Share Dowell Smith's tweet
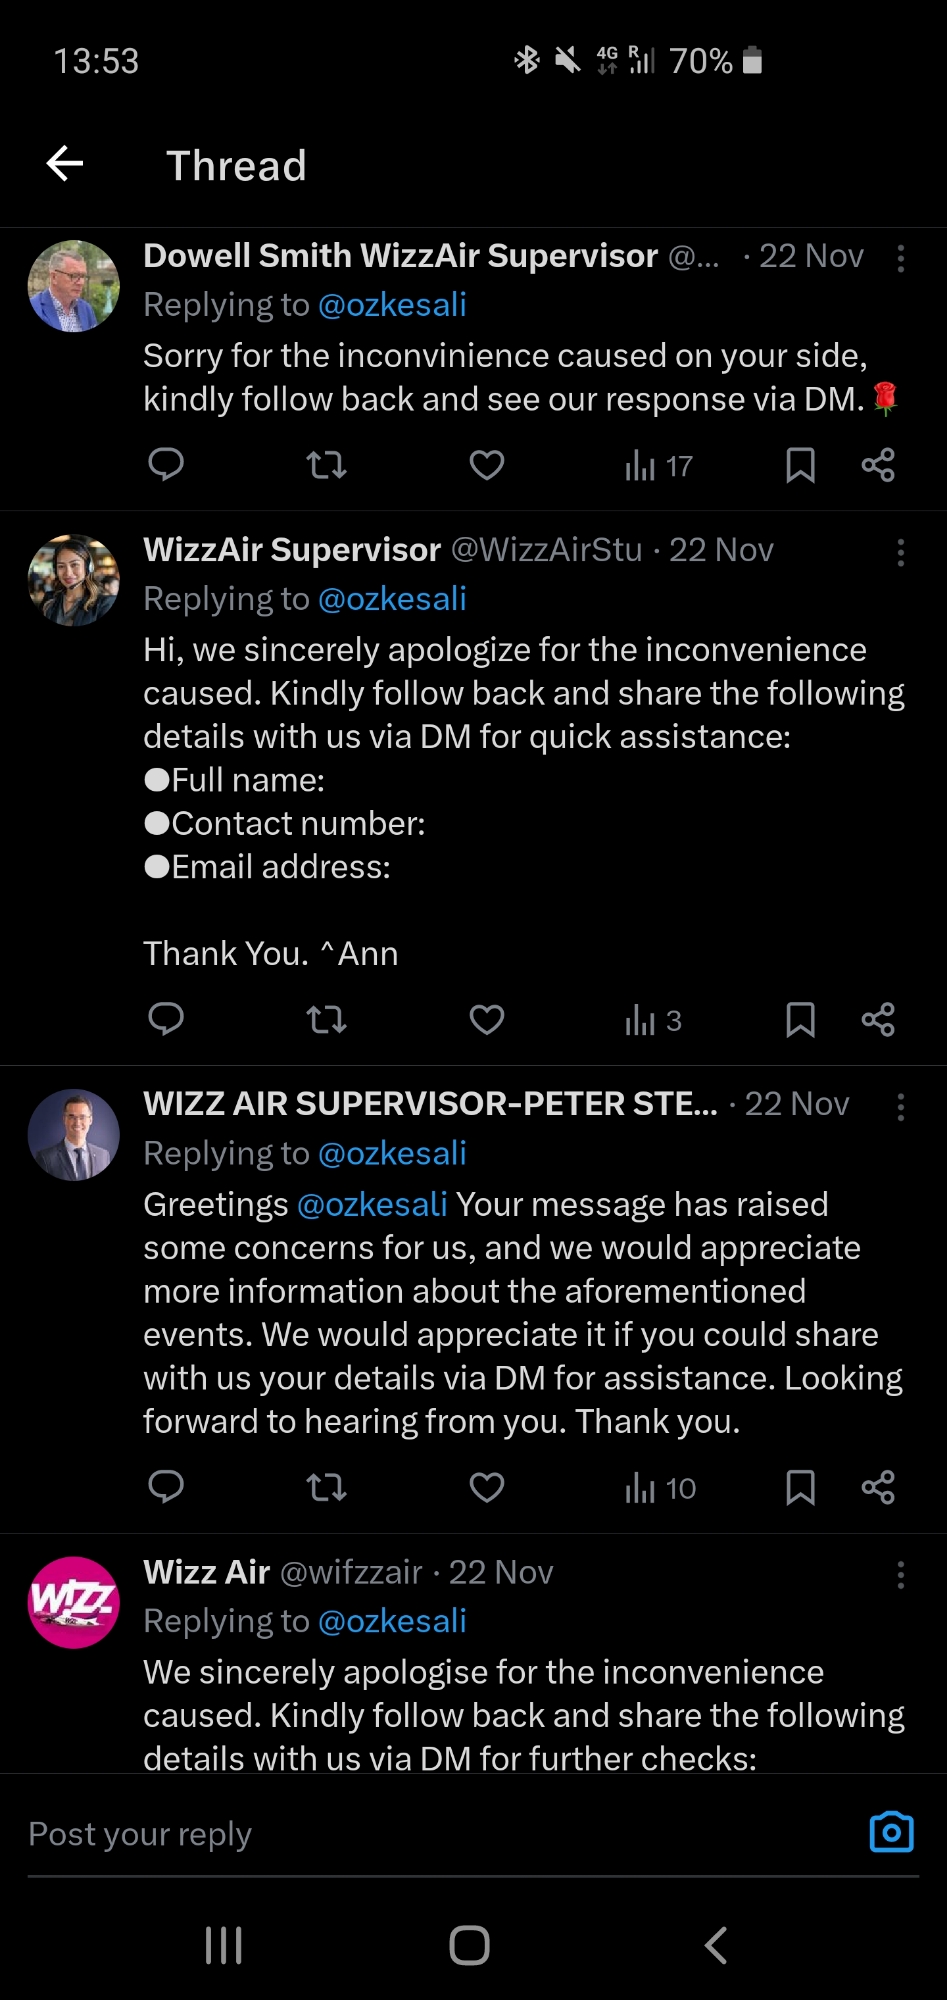947x2000 pixels. click(x=878, y=465)
